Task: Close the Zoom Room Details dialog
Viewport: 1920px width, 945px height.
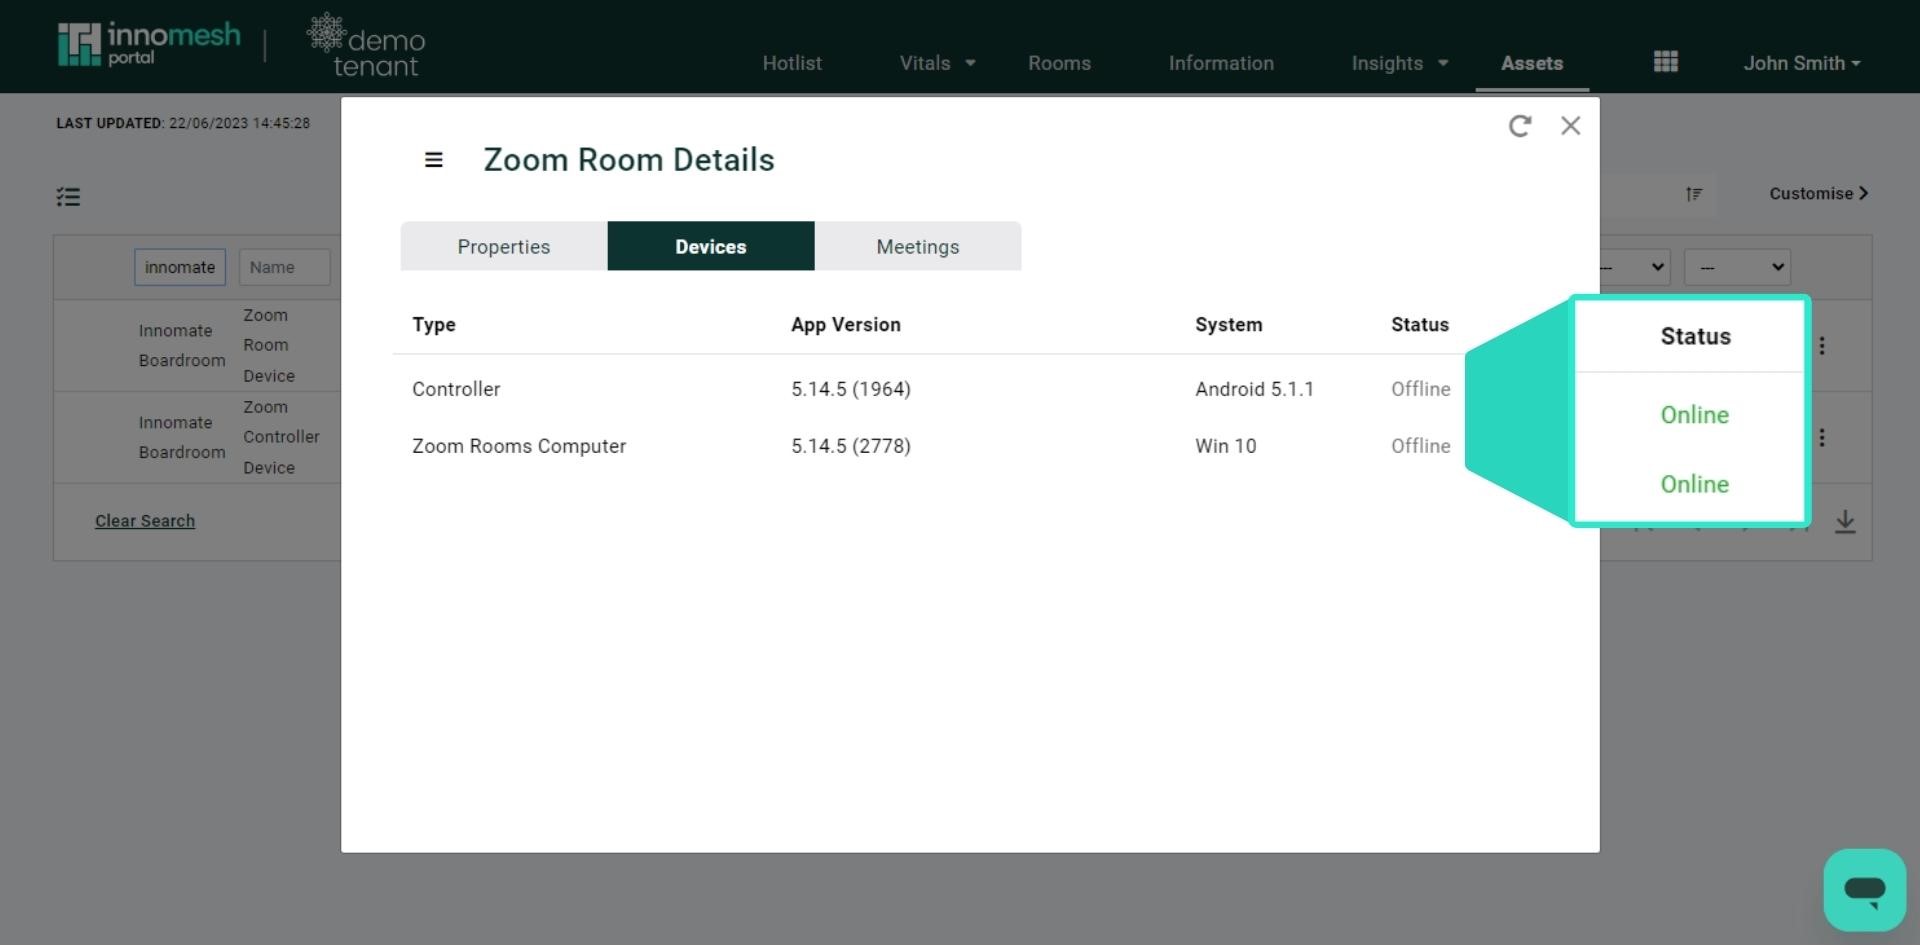Action: click(x=1570, y=126)
